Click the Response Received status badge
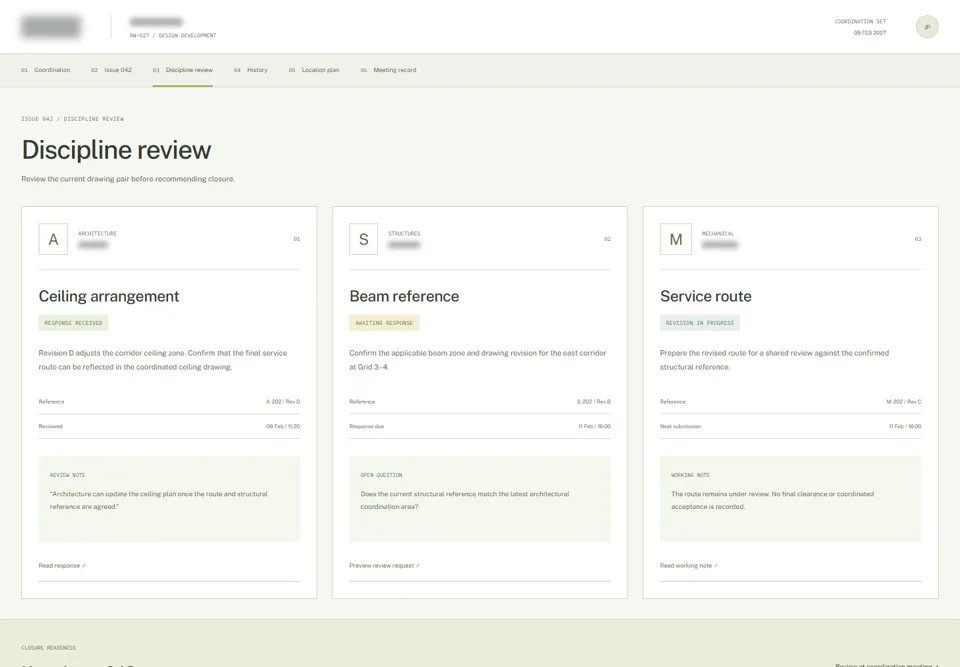The width and height of the screenshot is (960, 667). point(73,323)
